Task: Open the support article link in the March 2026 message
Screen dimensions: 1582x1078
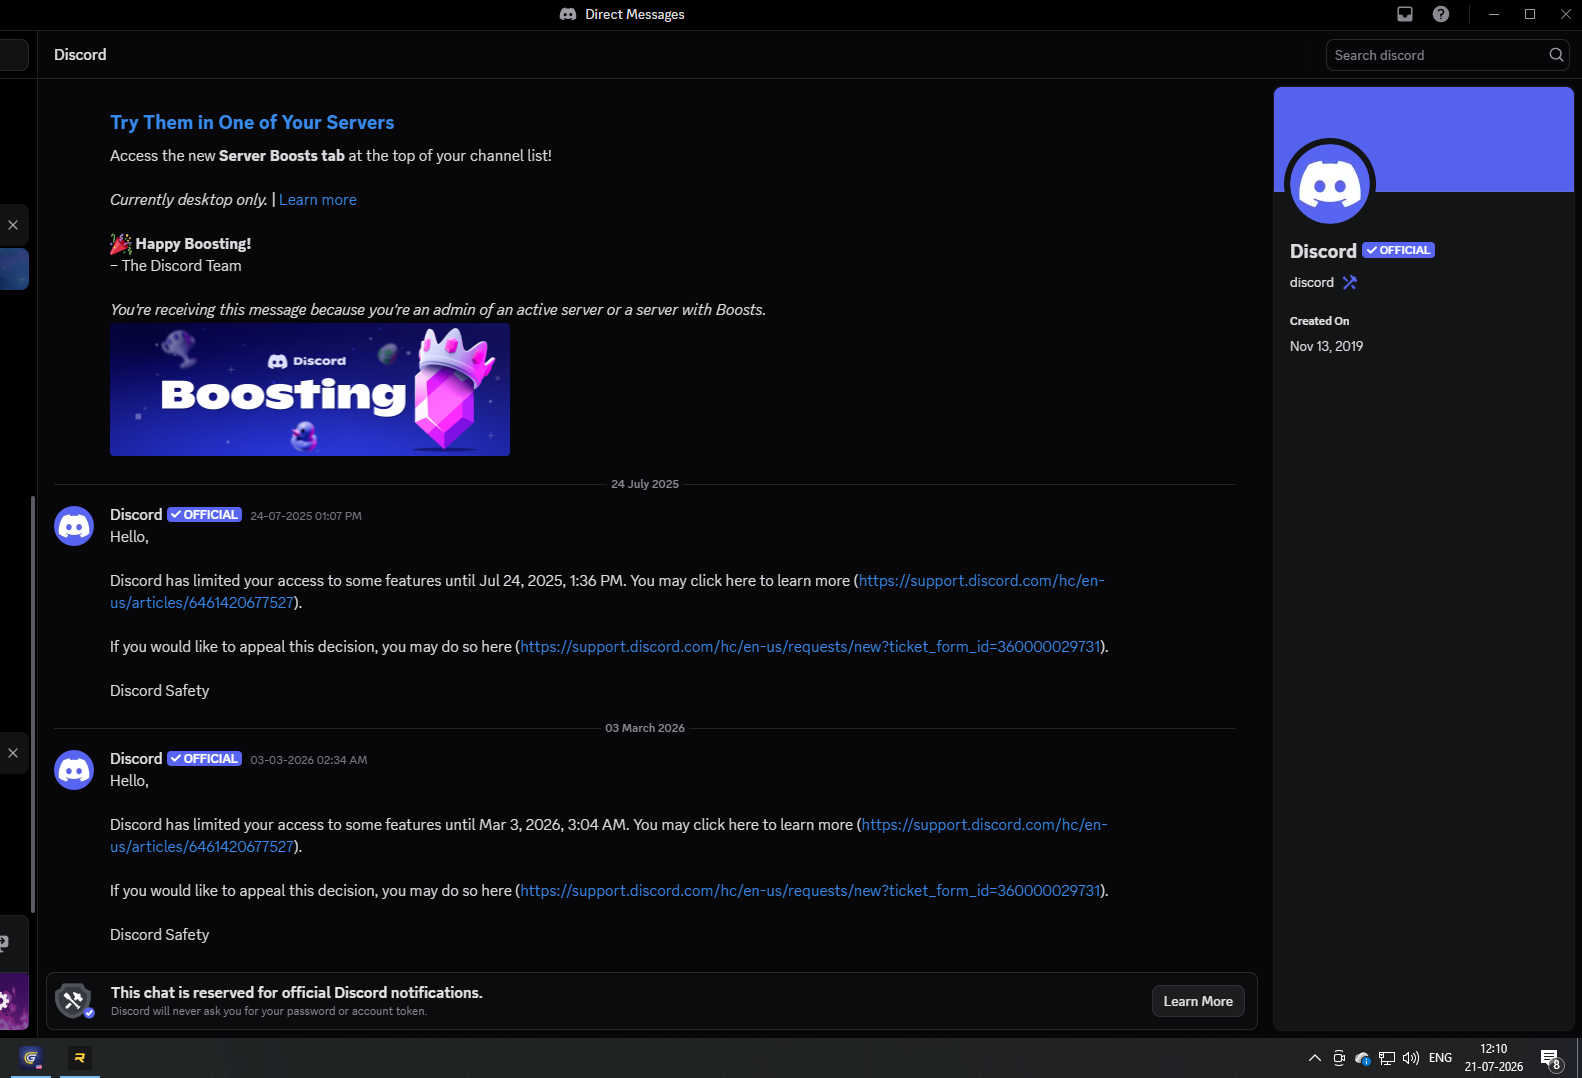Action: click(609, 836)
